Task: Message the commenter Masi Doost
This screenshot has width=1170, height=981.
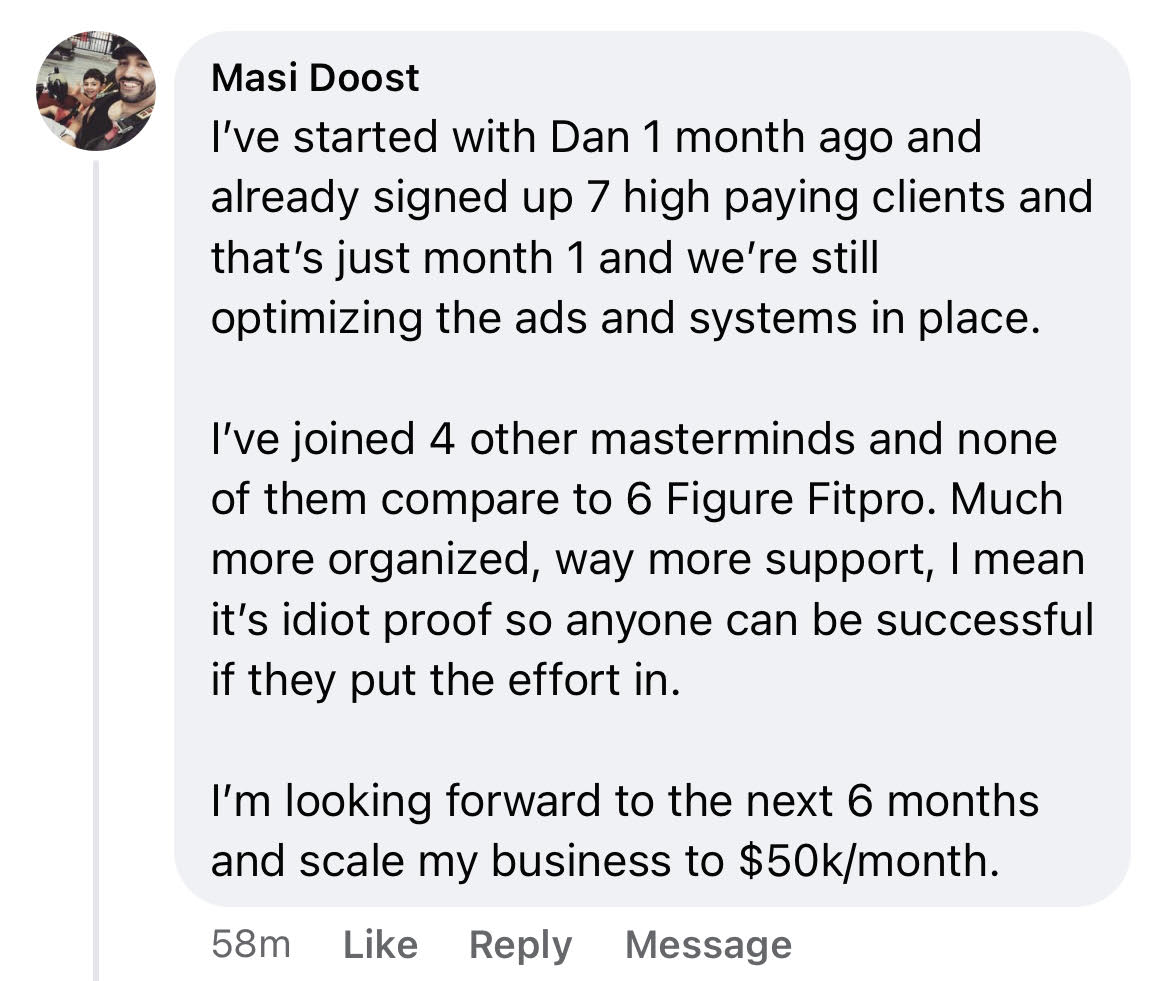Action: point(708,944)
